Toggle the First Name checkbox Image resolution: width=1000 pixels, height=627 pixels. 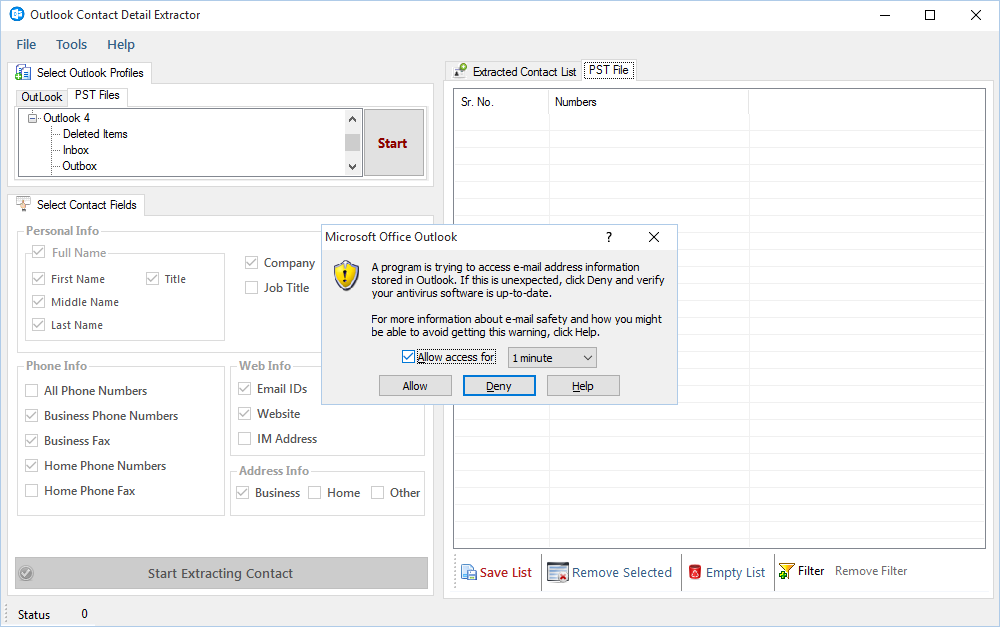click(x=38, y=279)
